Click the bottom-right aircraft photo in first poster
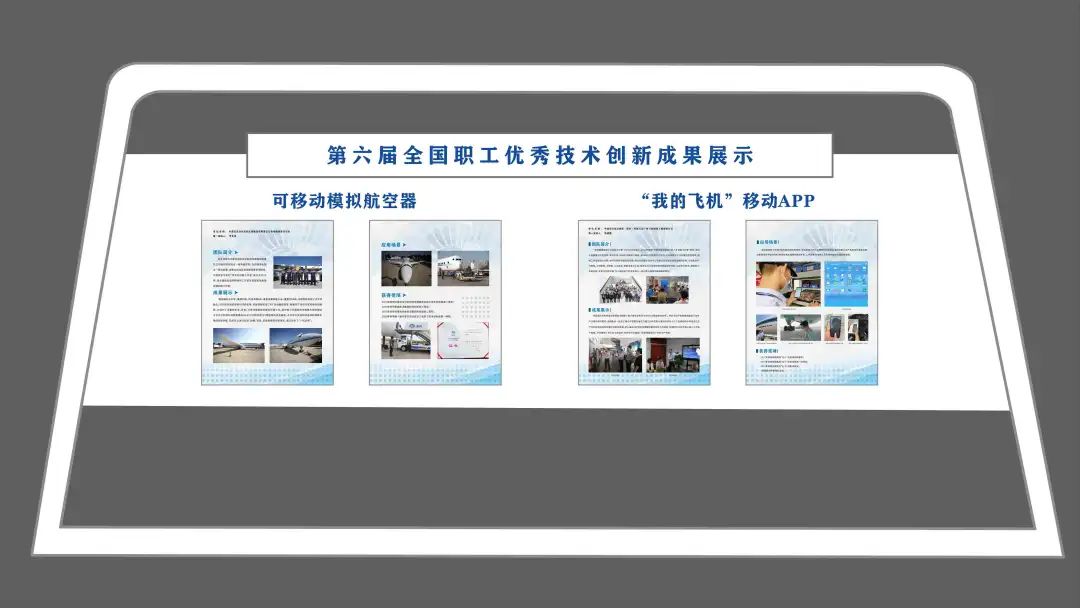The height and width of the screenshot is (608, 1080). 296,347
